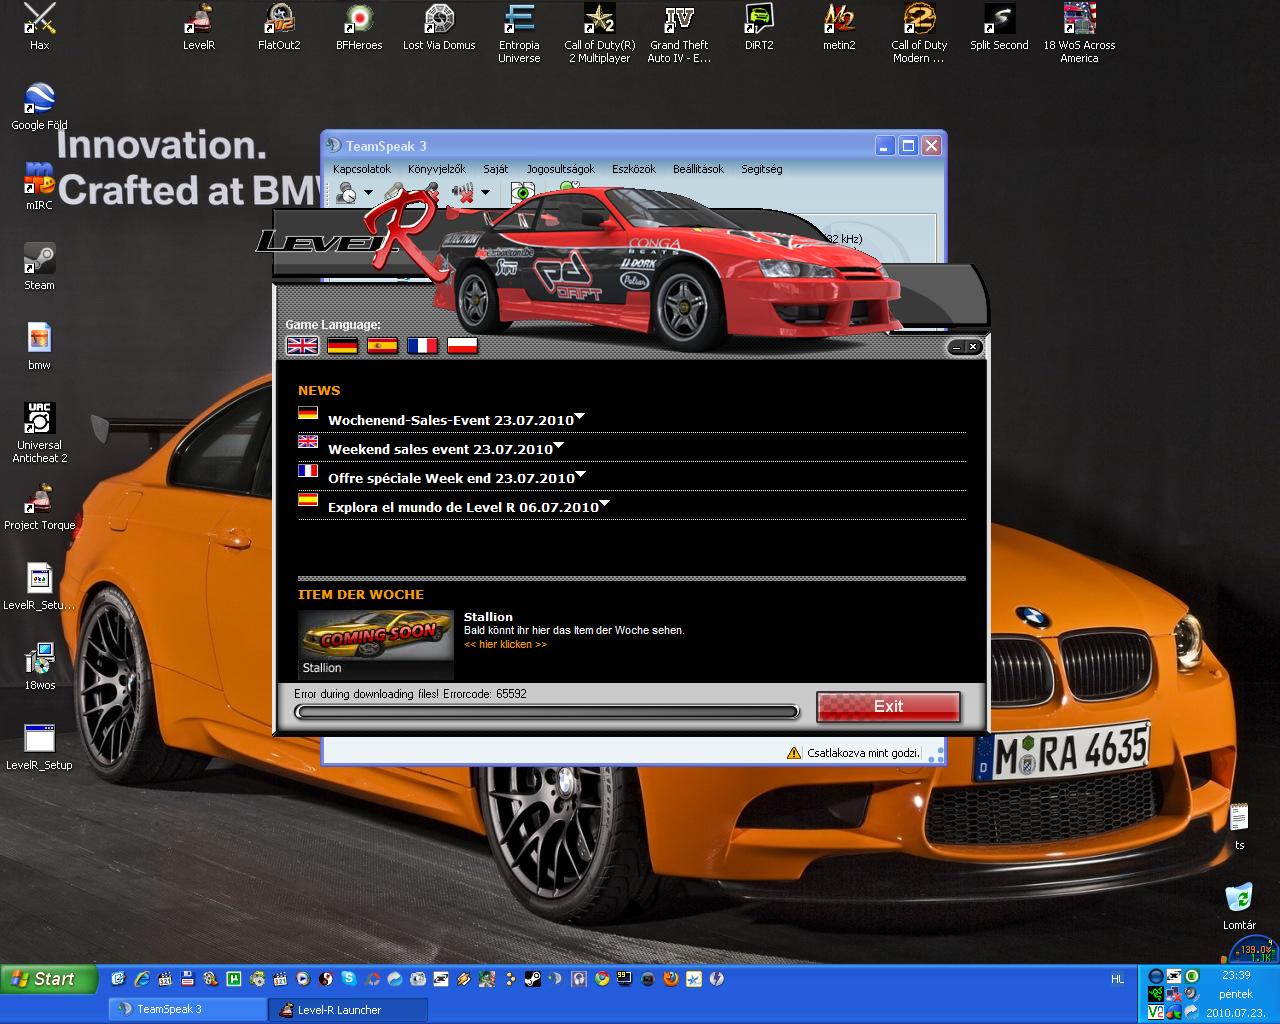Open the BFHeroes desktop shortcut

tap(359, 27)
